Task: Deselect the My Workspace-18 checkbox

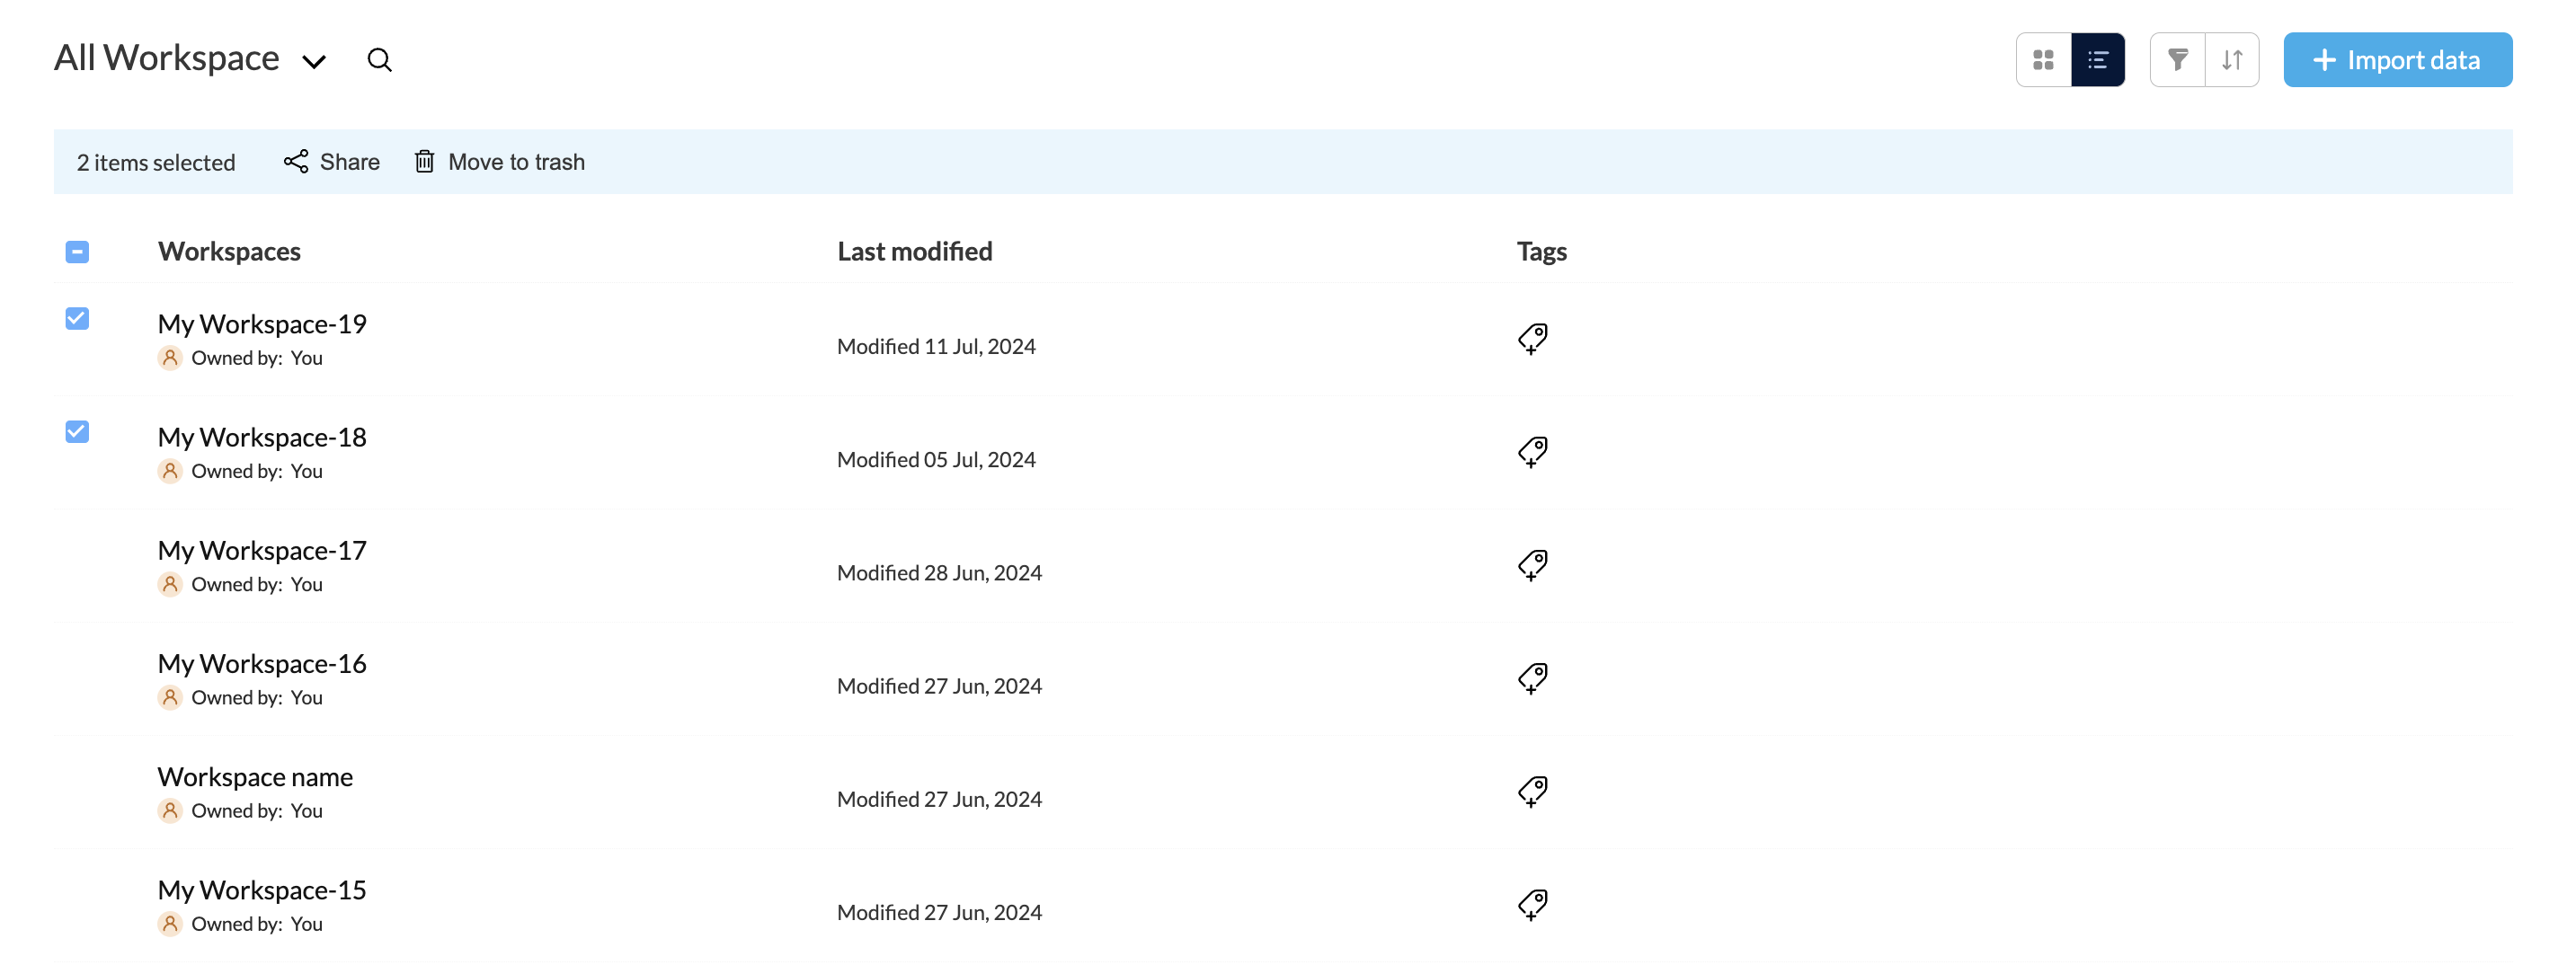Action: [77, 432]
